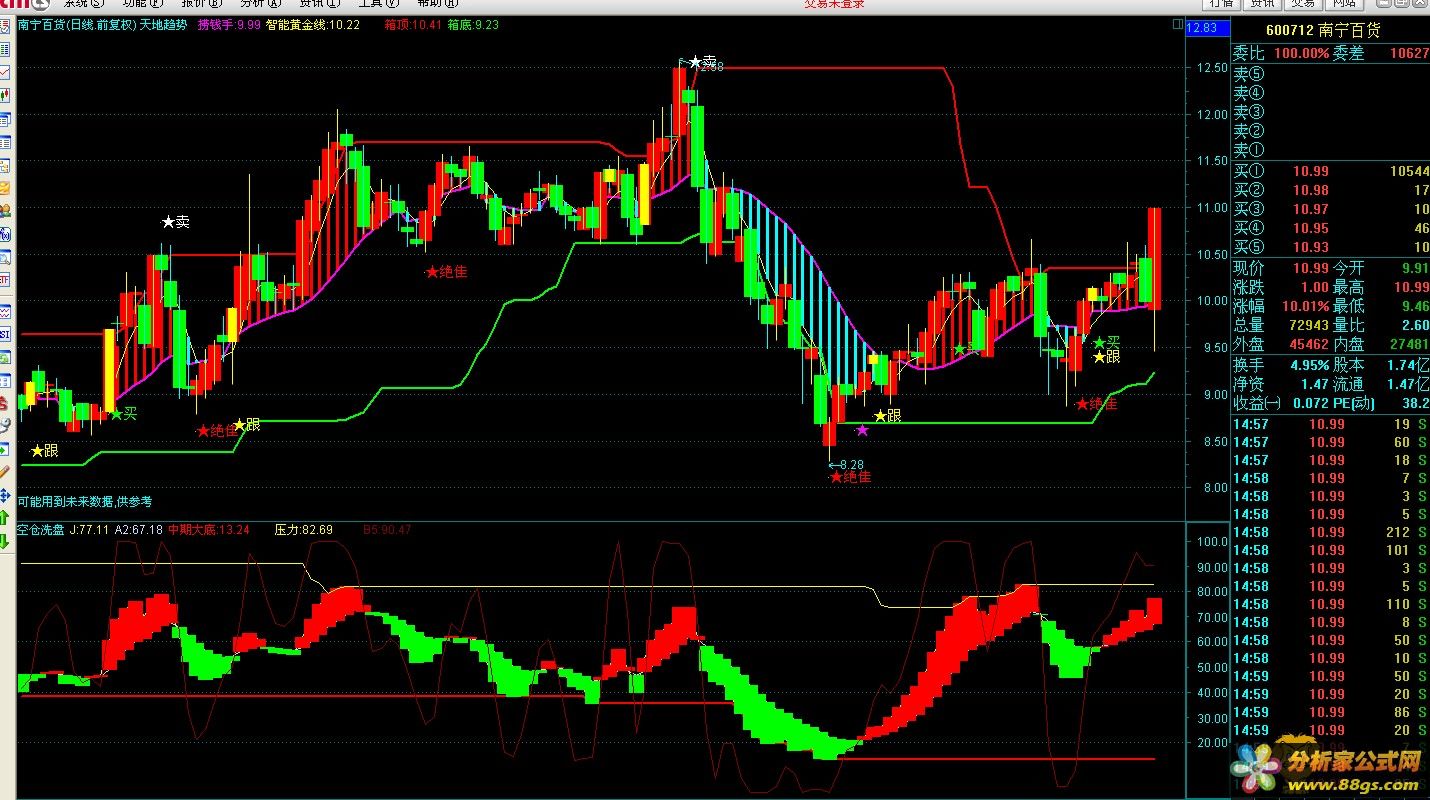Image resolution: width=1430 pixels, height=800 pixels.
Task: Click the purple star marker near 8.60
Action: pyautogui.click(x=862, y=430)
